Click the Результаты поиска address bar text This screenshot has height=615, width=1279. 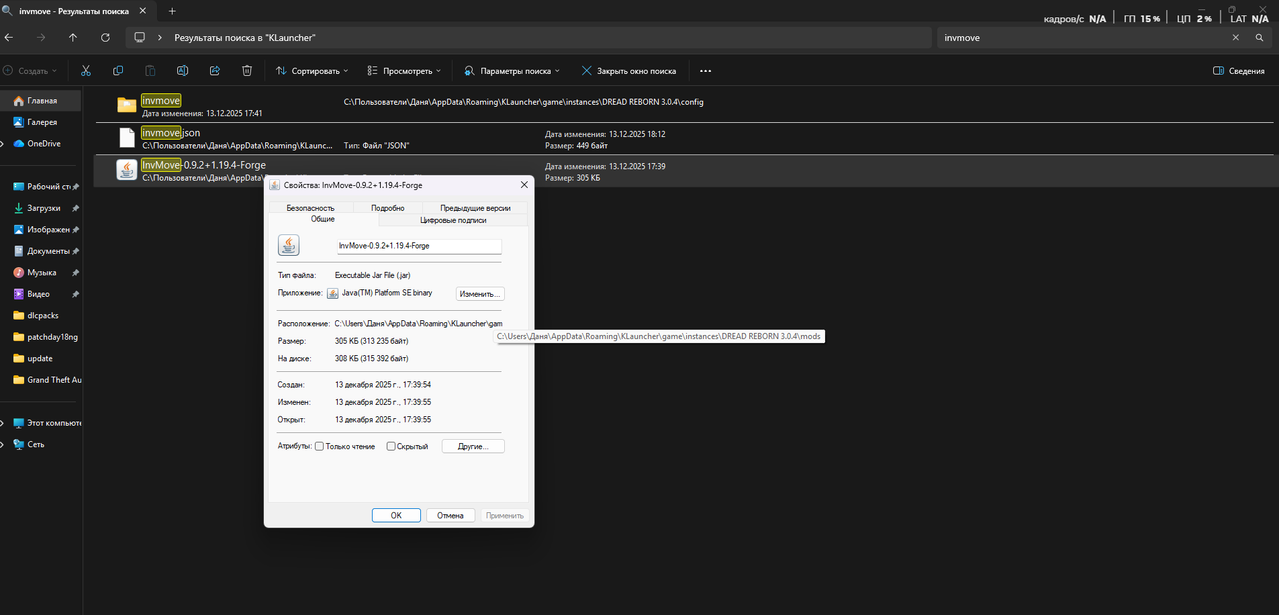coord(245,37)
